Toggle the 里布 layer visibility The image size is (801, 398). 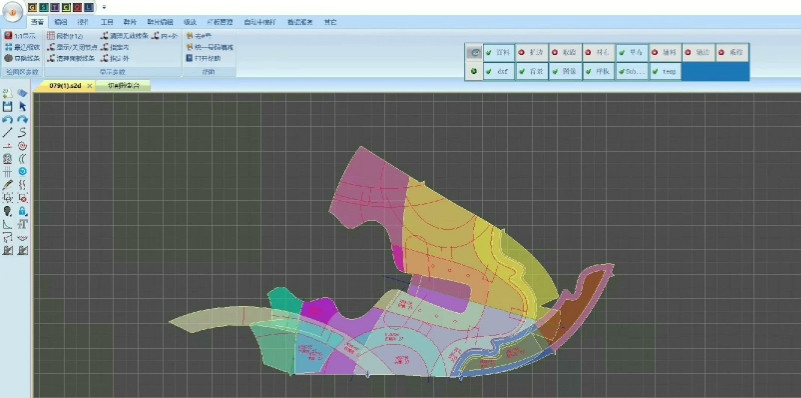(632, 53)
